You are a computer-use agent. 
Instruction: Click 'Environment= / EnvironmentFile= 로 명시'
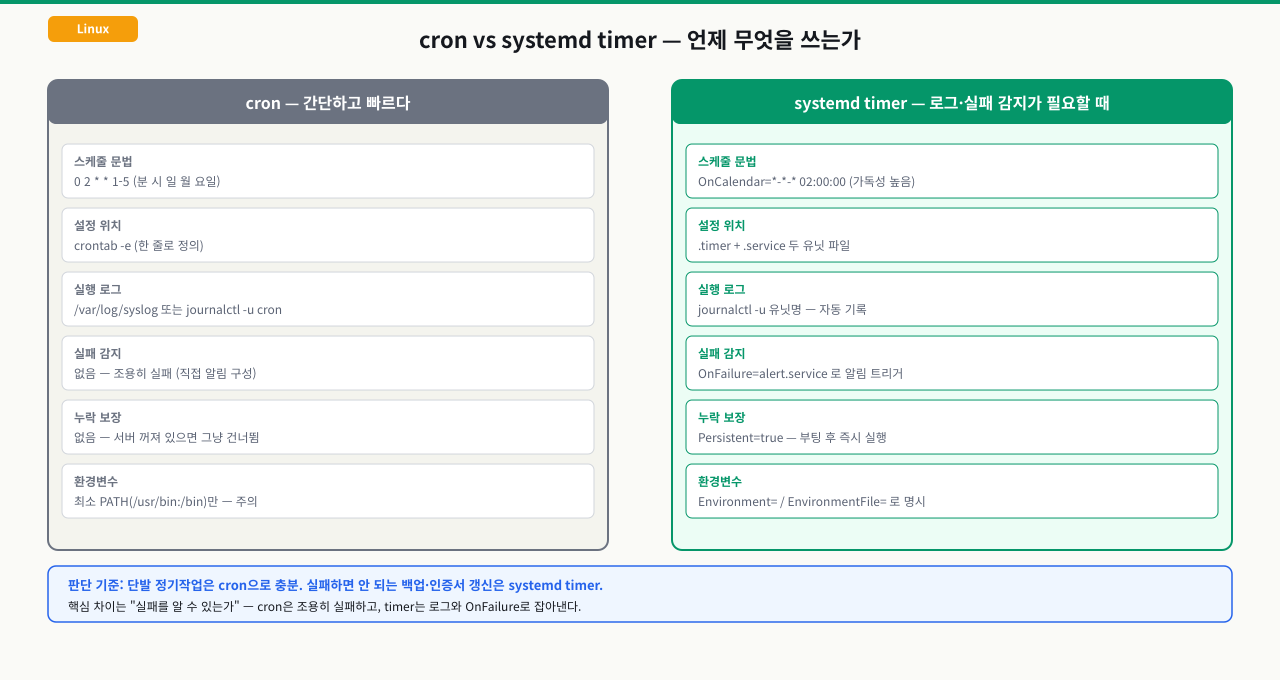coord(812,501)
